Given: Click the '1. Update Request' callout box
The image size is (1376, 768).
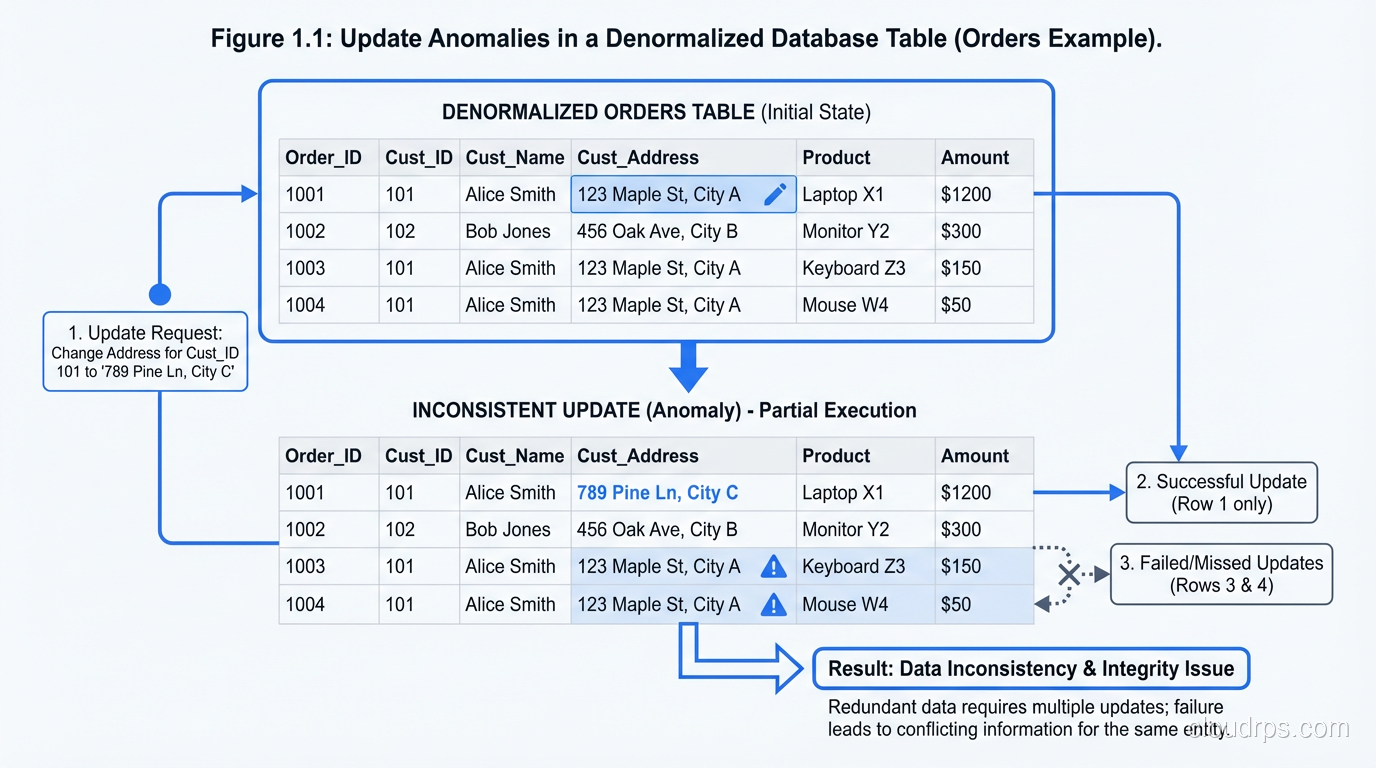Looking at the screenshot, I should click(x=145, y=352).
